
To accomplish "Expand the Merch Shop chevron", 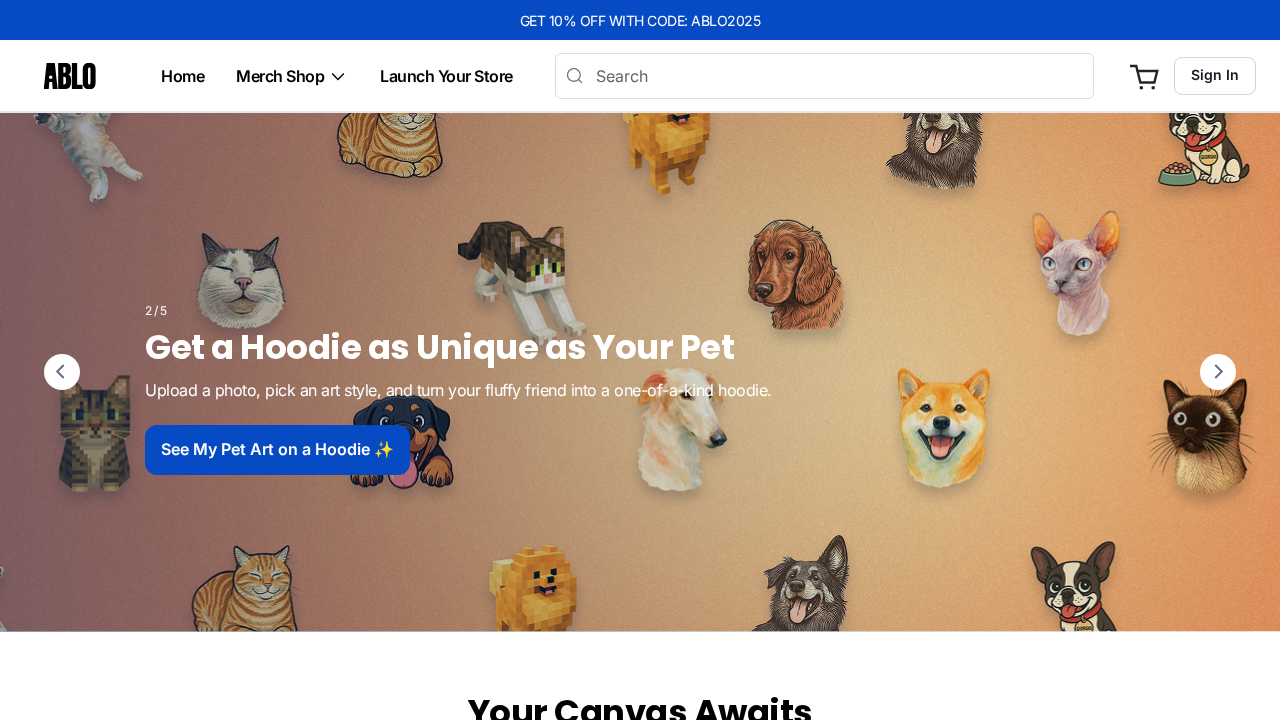I will click(x=338, y=76).
